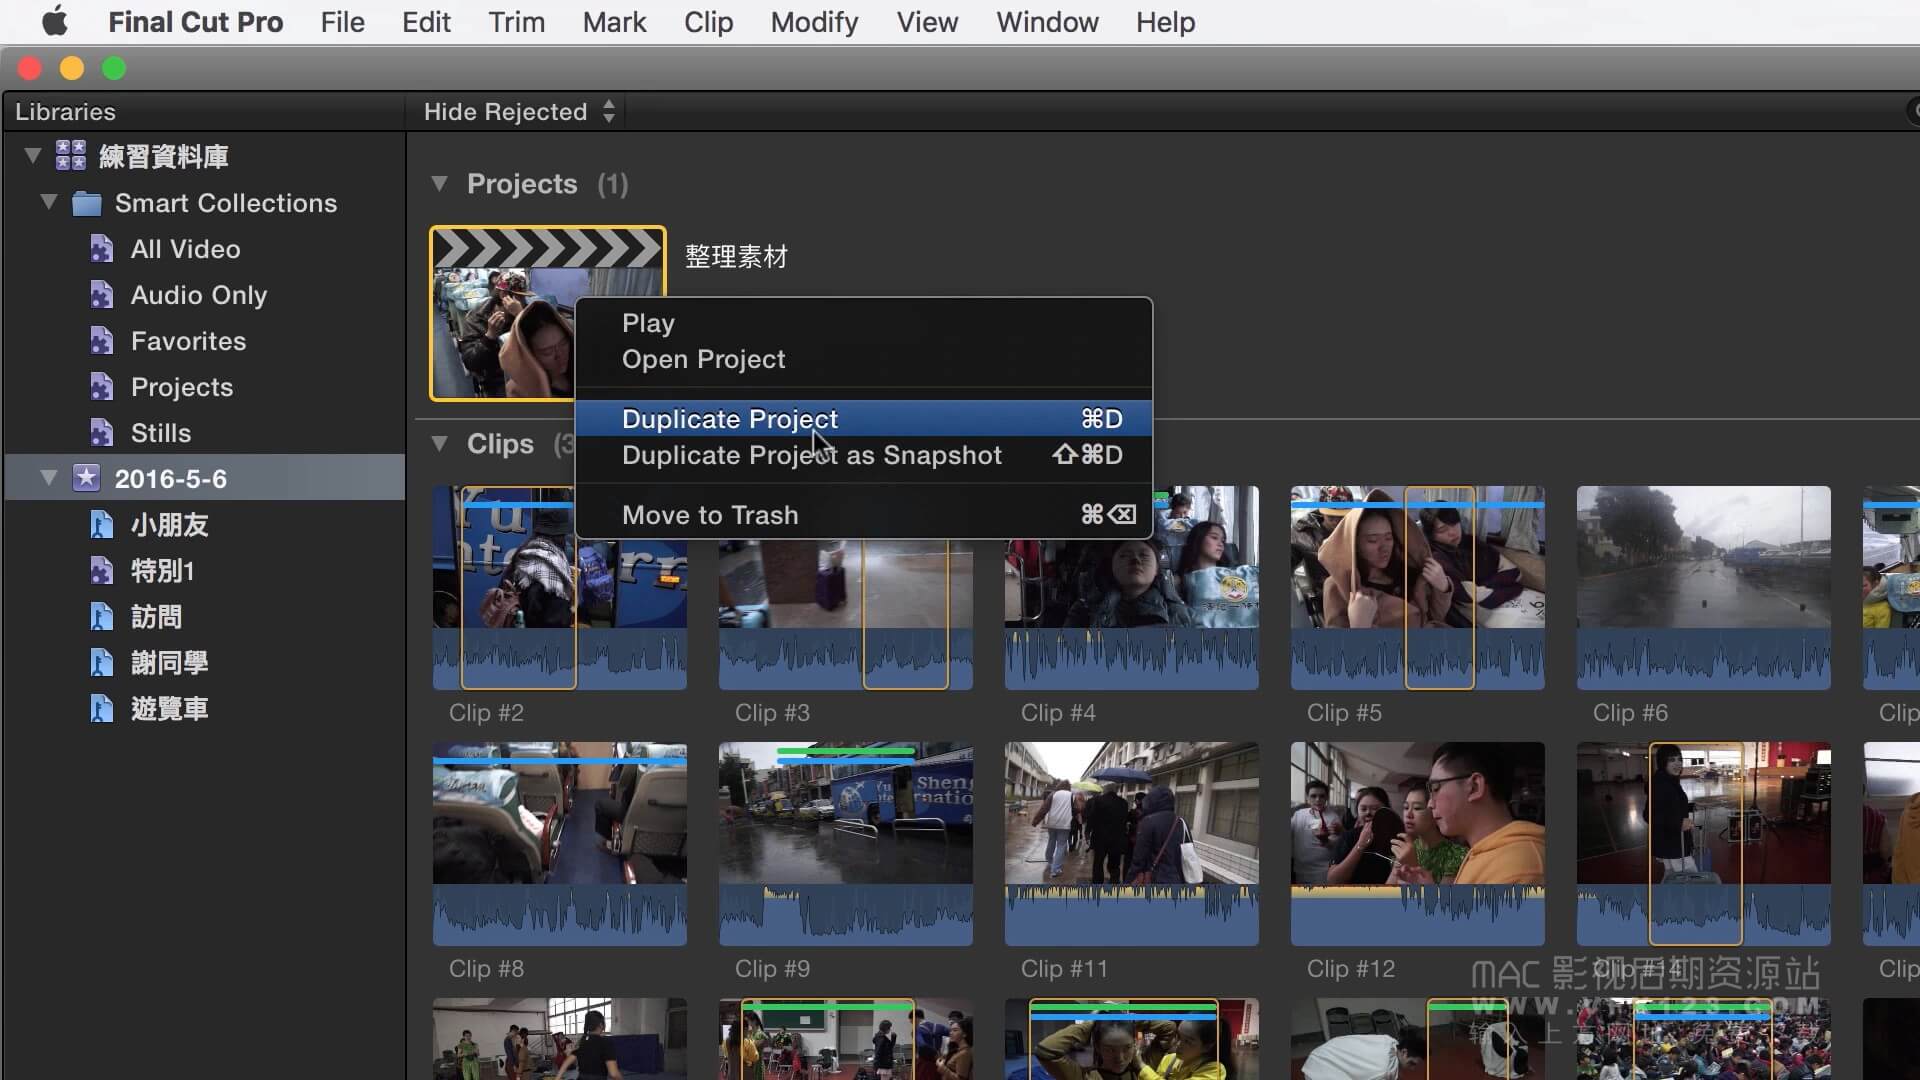The image size is (1920, 1080).
Task: Click the Favorites smart collection icon
Action: tap(102, 341)
